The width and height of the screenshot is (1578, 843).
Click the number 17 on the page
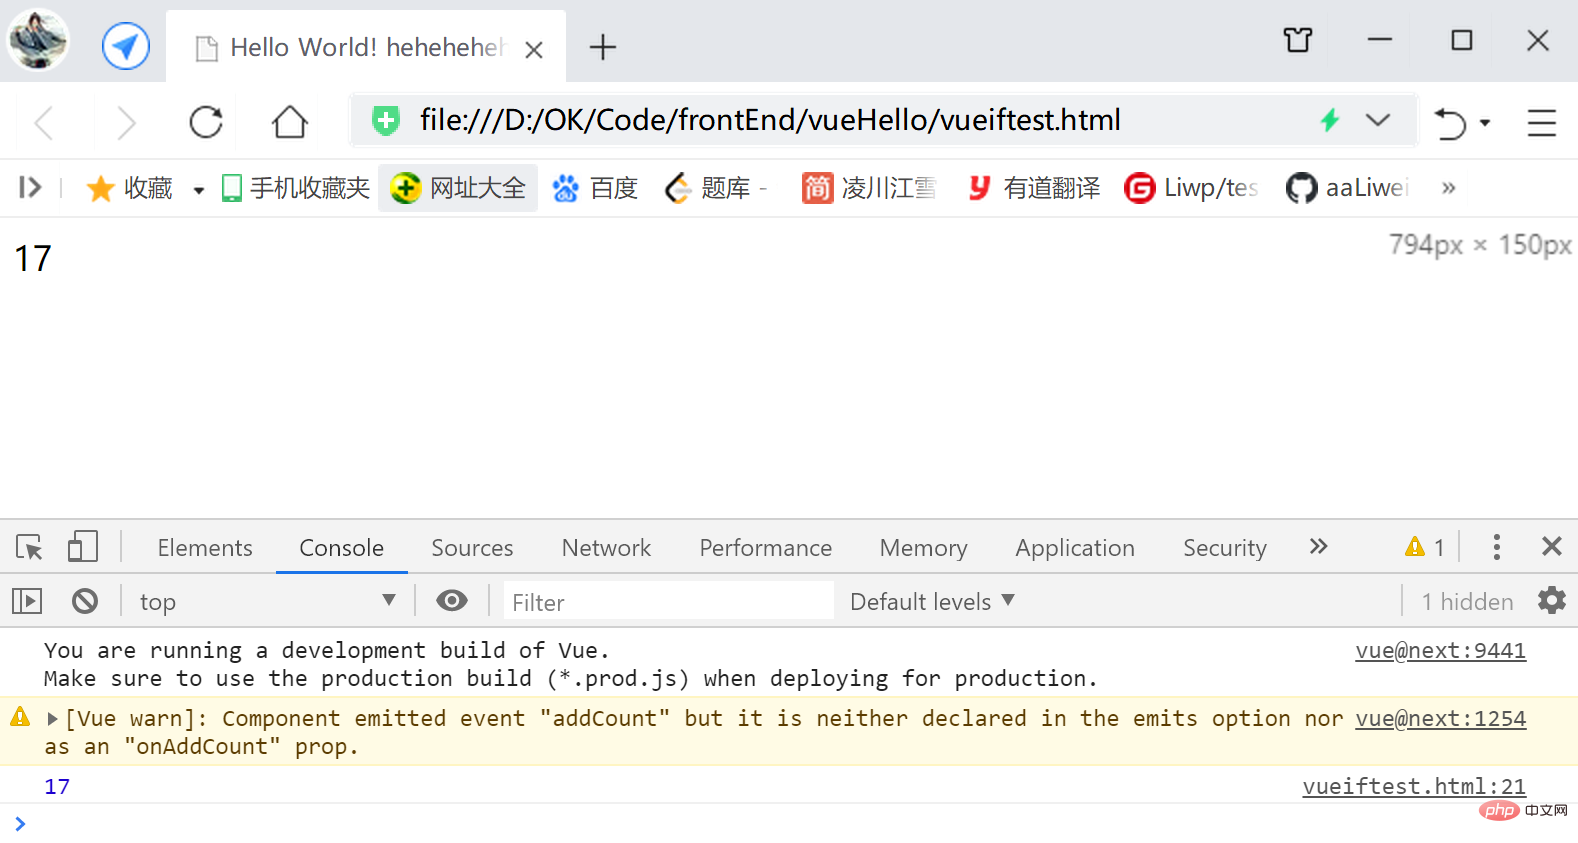(33, 259)
